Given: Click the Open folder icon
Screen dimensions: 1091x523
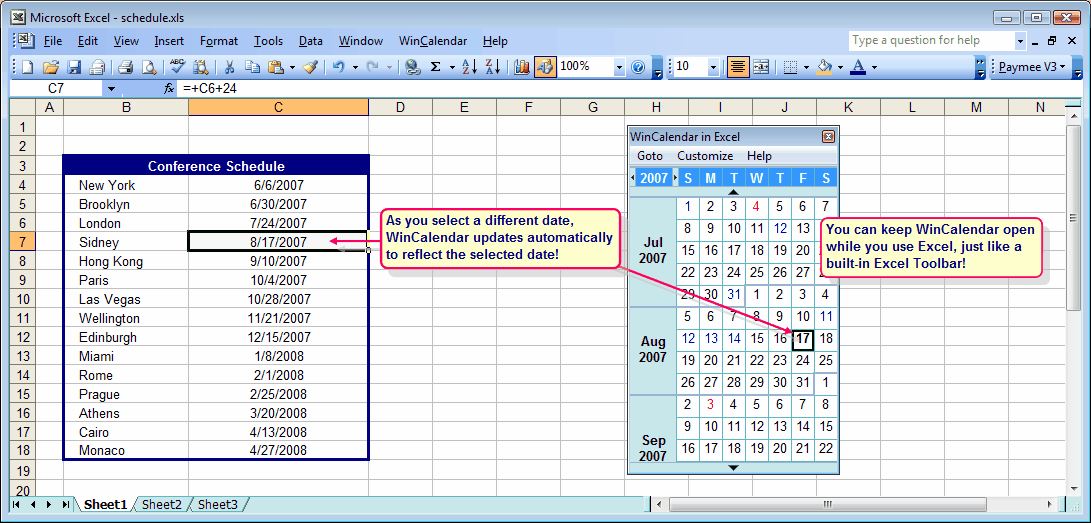Looking at the screenshot, I should point(51,67).
